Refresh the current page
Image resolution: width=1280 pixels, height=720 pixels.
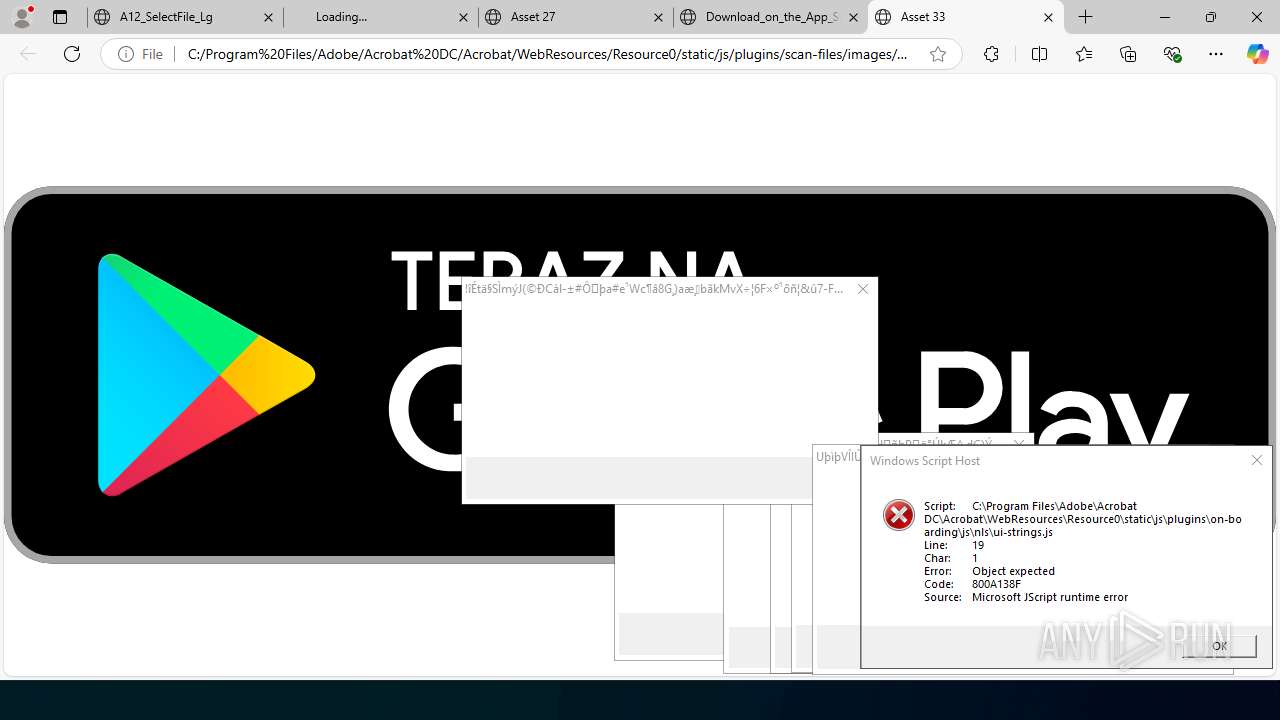[x=72, y=54]
